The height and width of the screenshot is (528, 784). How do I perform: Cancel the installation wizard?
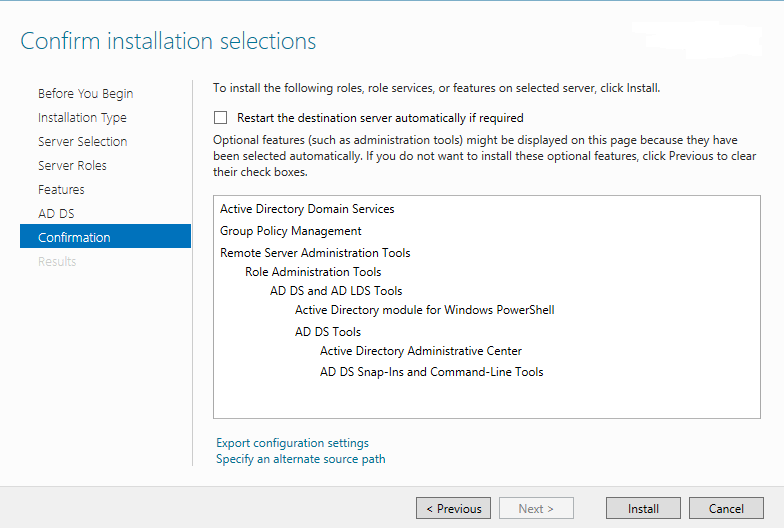(726, 508)
